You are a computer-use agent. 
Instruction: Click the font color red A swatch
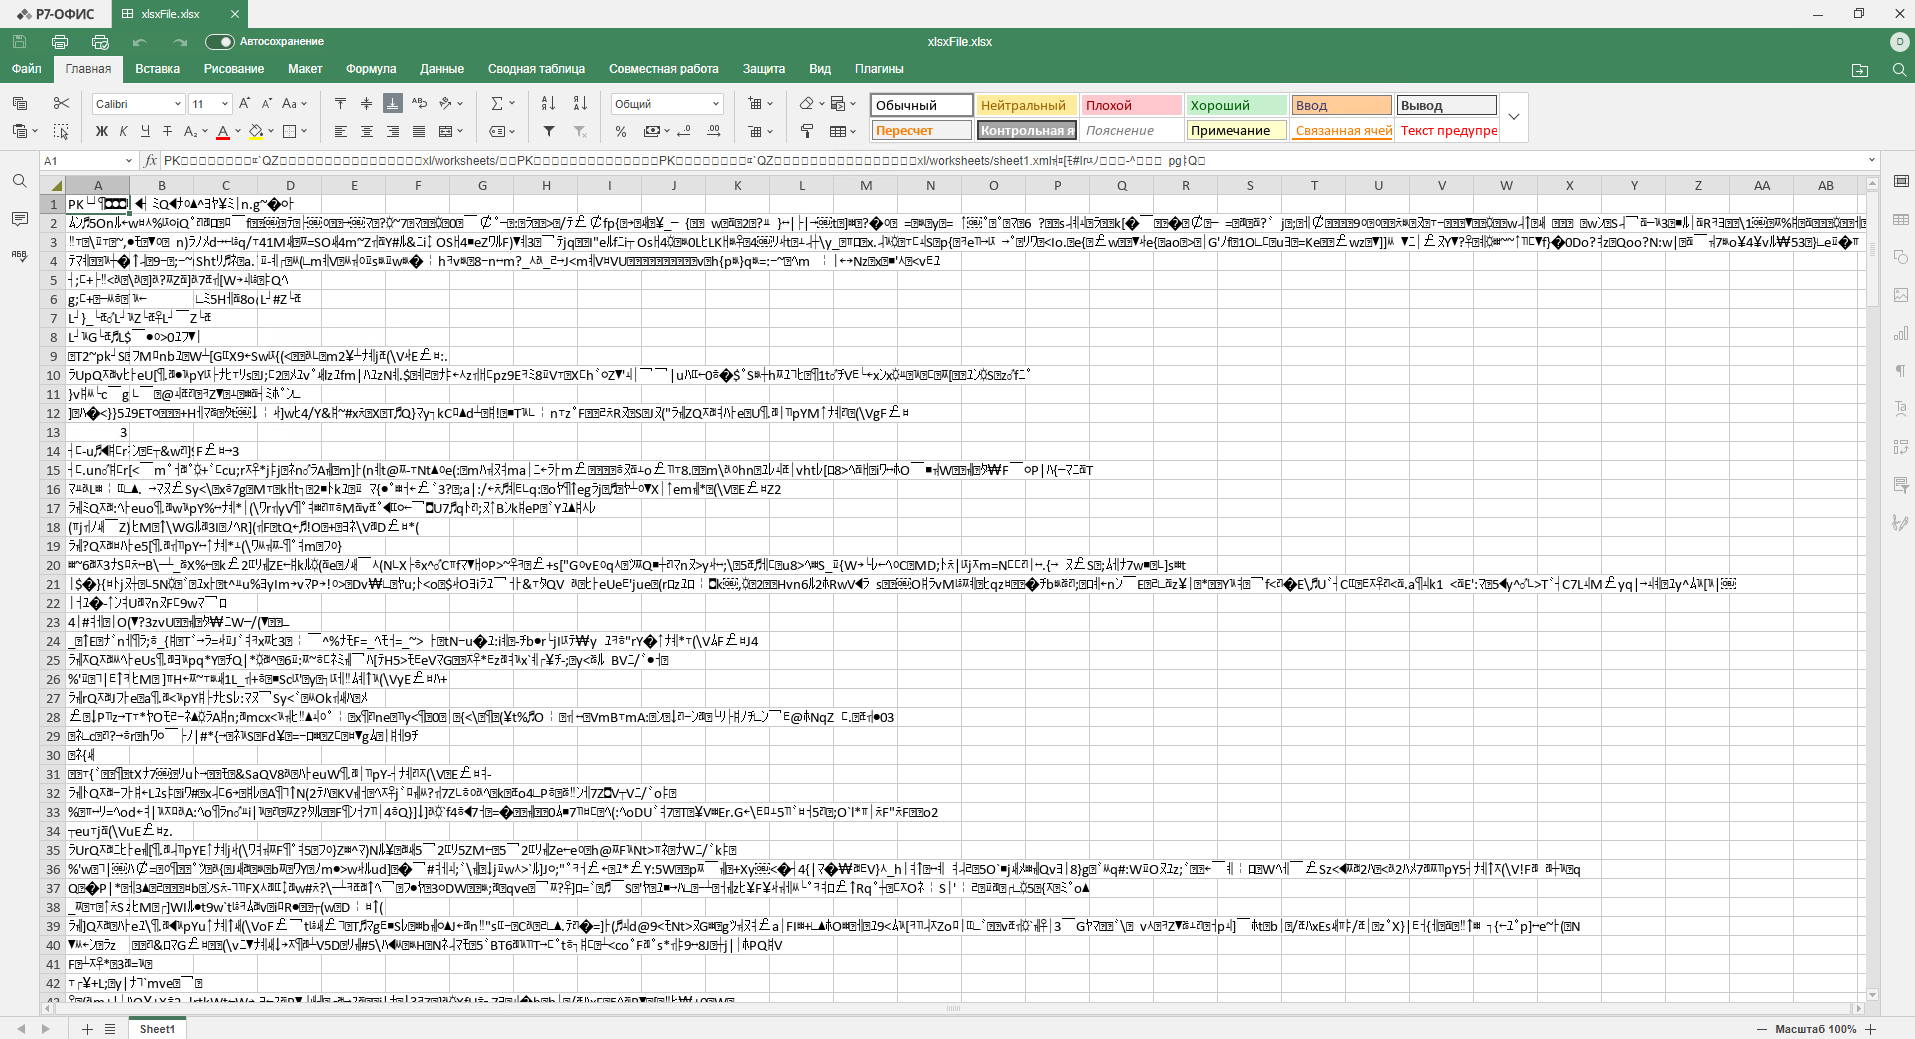click(x=223, y=131)
